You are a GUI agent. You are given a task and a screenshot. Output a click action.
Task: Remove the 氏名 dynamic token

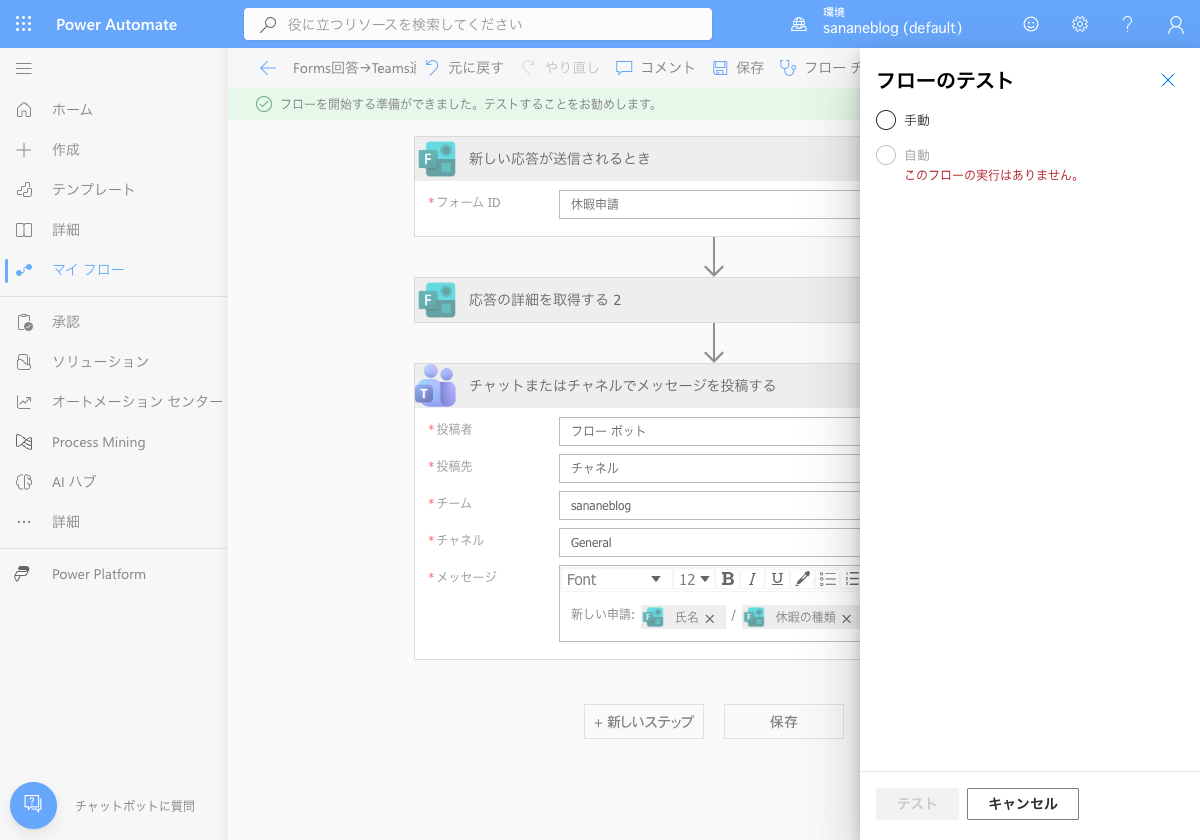(710, 619)
